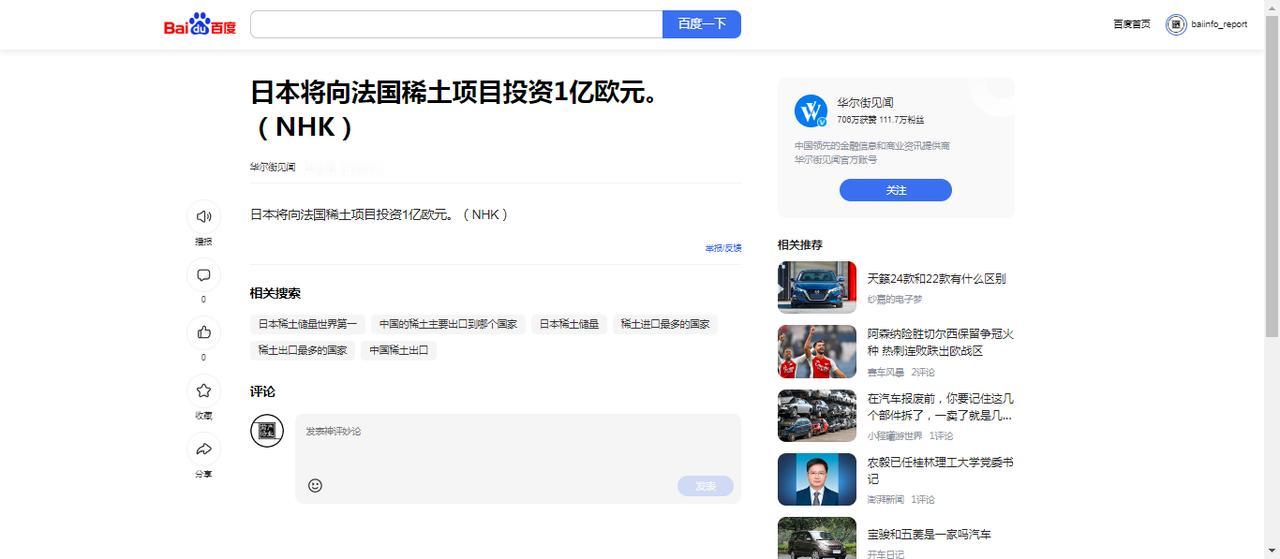Click the 百度一下 search button

[x=702, y=24]
